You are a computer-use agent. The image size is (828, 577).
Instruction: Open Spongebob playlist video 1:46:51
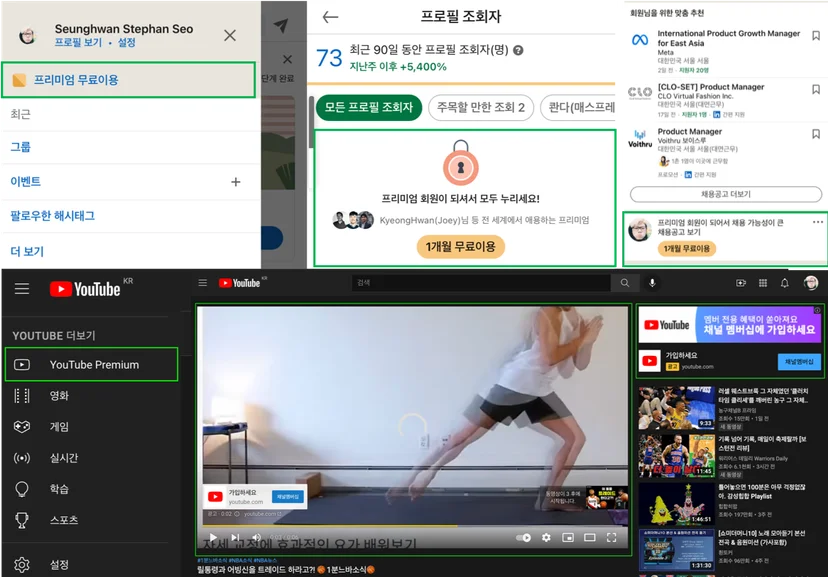676,503
